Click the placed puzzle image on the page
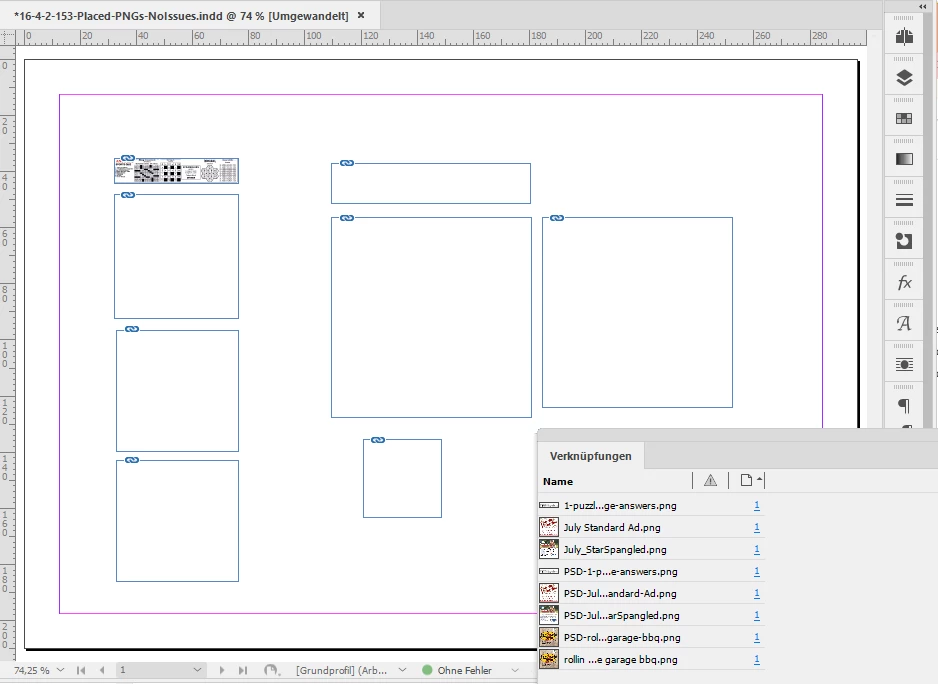 (x=176, y=171)
